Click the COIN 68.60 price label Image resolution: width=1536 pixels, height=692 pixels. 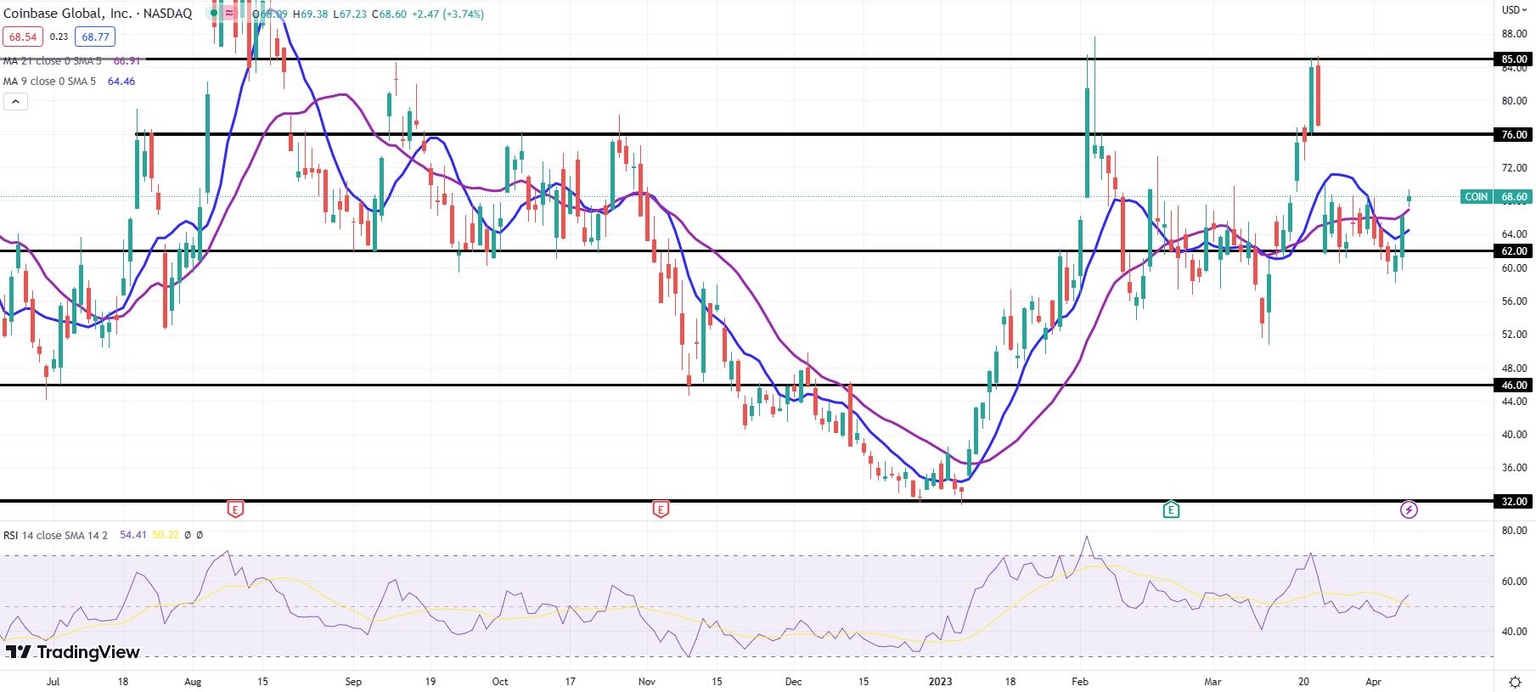click(1496, 197)
